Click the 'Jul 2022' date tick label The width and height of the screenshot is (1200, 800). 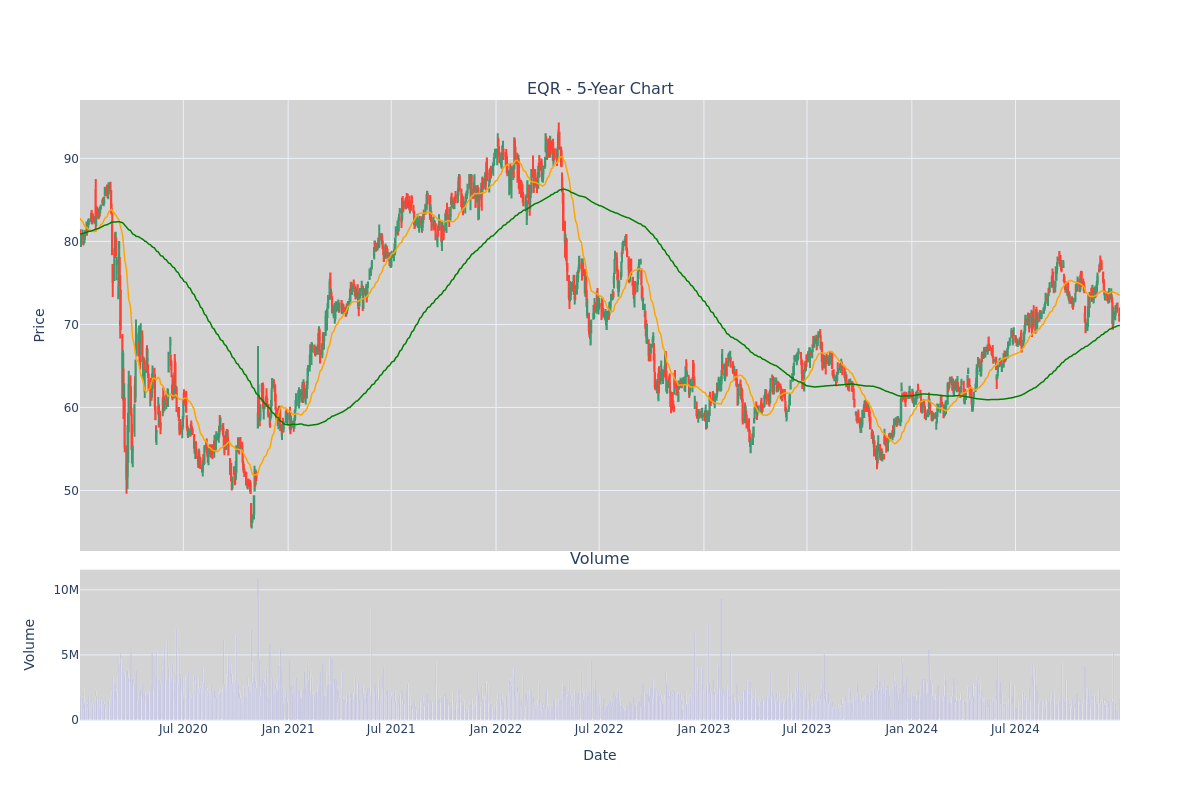(x=599, y=729)
